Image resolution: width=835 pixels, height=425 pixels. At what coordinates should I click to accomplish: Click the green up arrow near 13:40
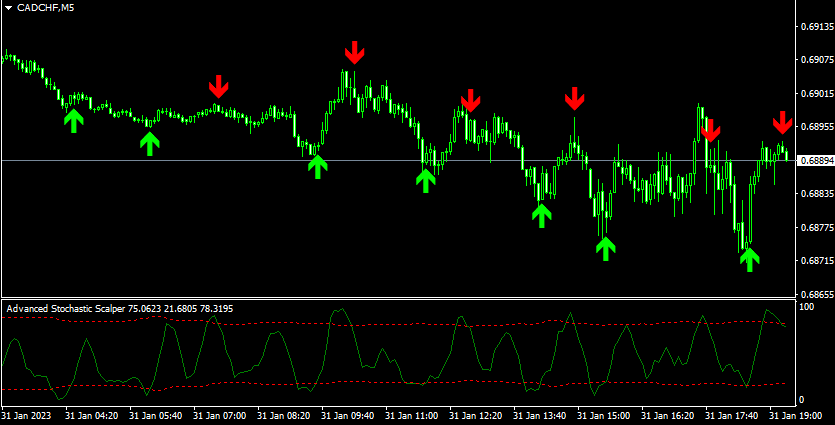[x=541, y=214]
